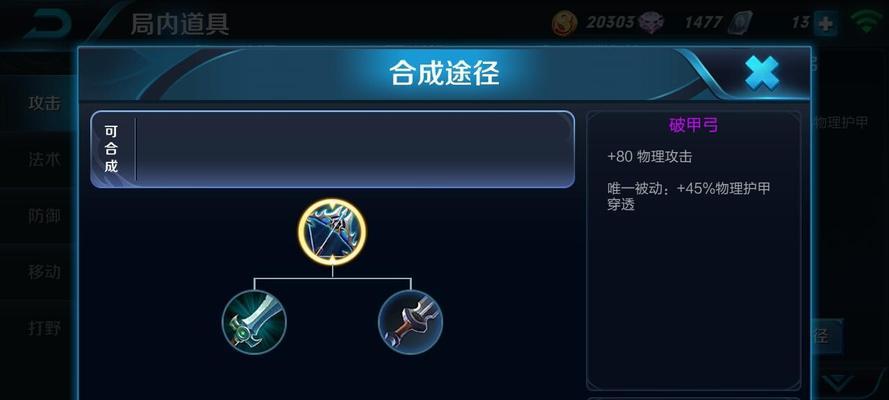Tap the dark dagger component icon
Image resolution: width=889 pixels, height=400 pixels.
click(410, 322)
